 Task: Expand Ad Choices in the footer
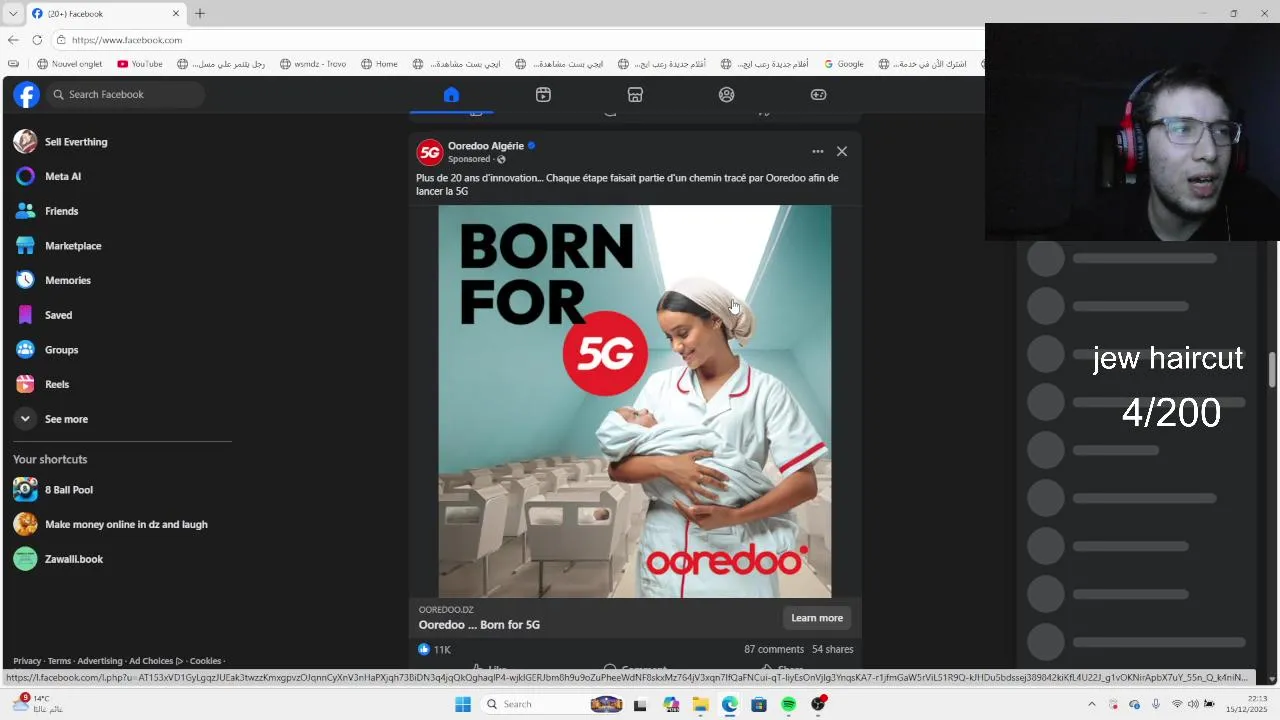(156, 661)
